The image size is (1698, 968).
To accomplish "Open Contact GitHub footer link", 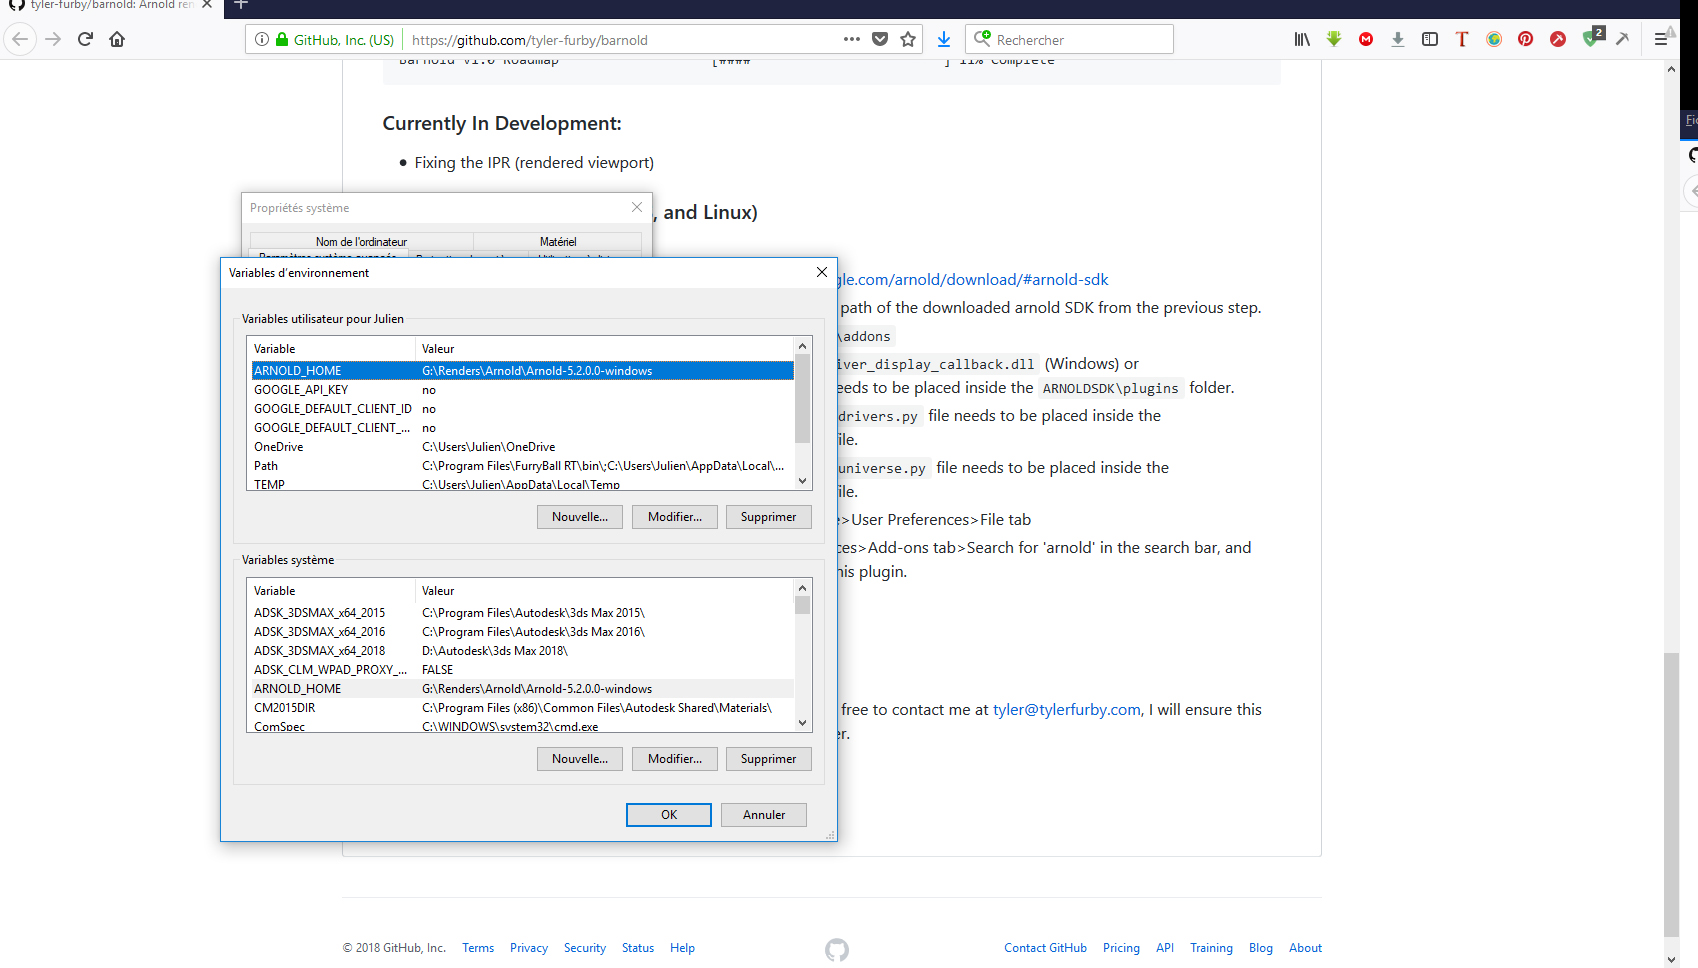I will [1045, 948].
